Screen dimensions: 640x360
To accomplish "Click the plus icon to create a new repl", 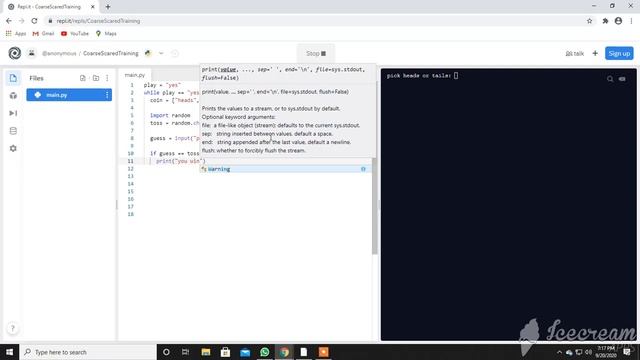I will (595, 53).
